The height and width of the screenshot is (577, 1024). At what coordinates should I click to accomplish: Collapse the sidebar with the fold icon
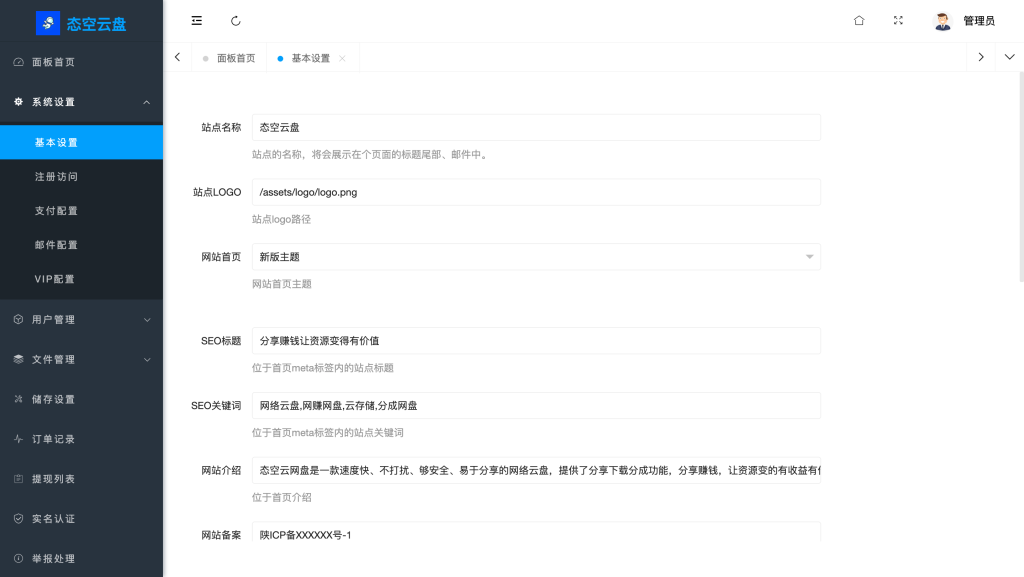(196, 20)
